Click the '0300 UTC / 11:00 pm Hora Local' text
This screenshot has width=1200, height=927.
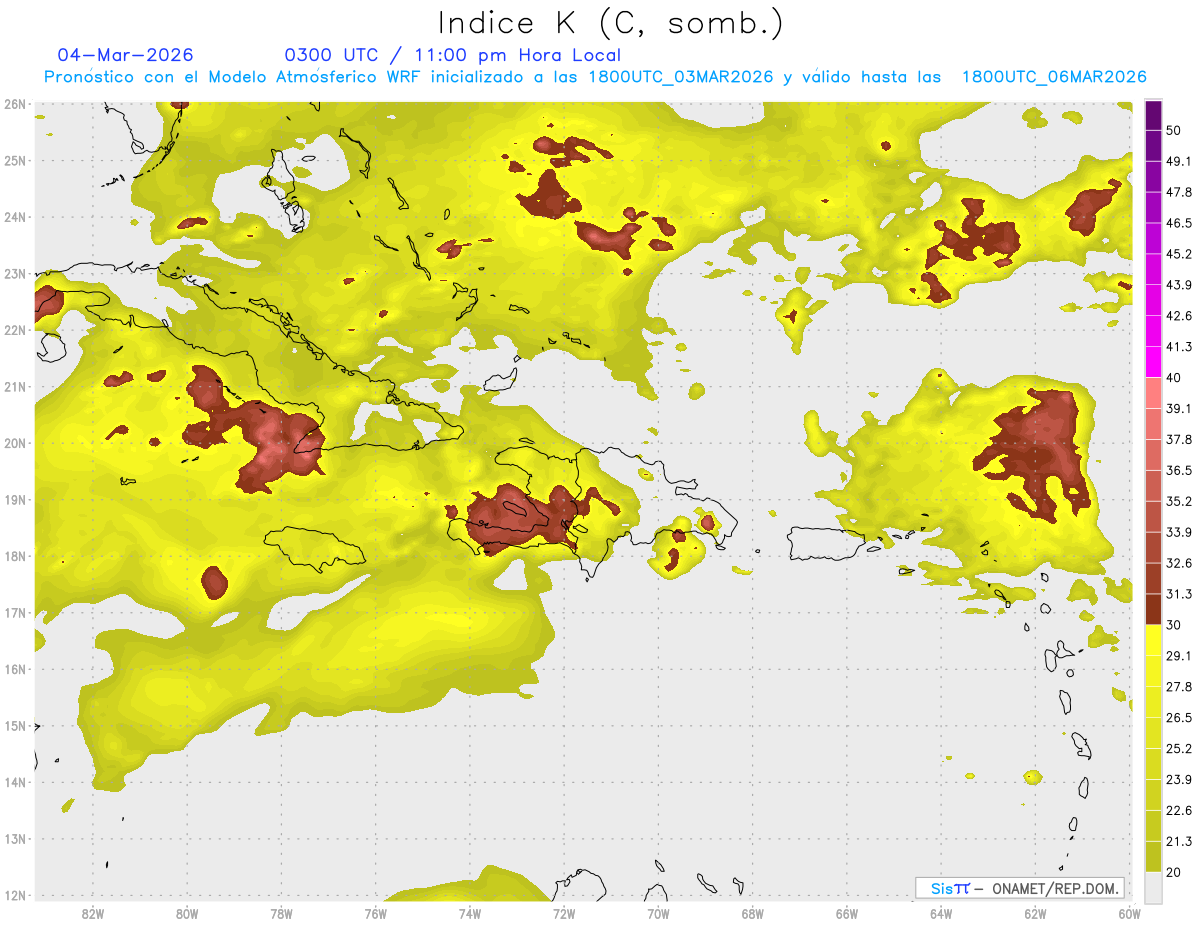point(453,55)
